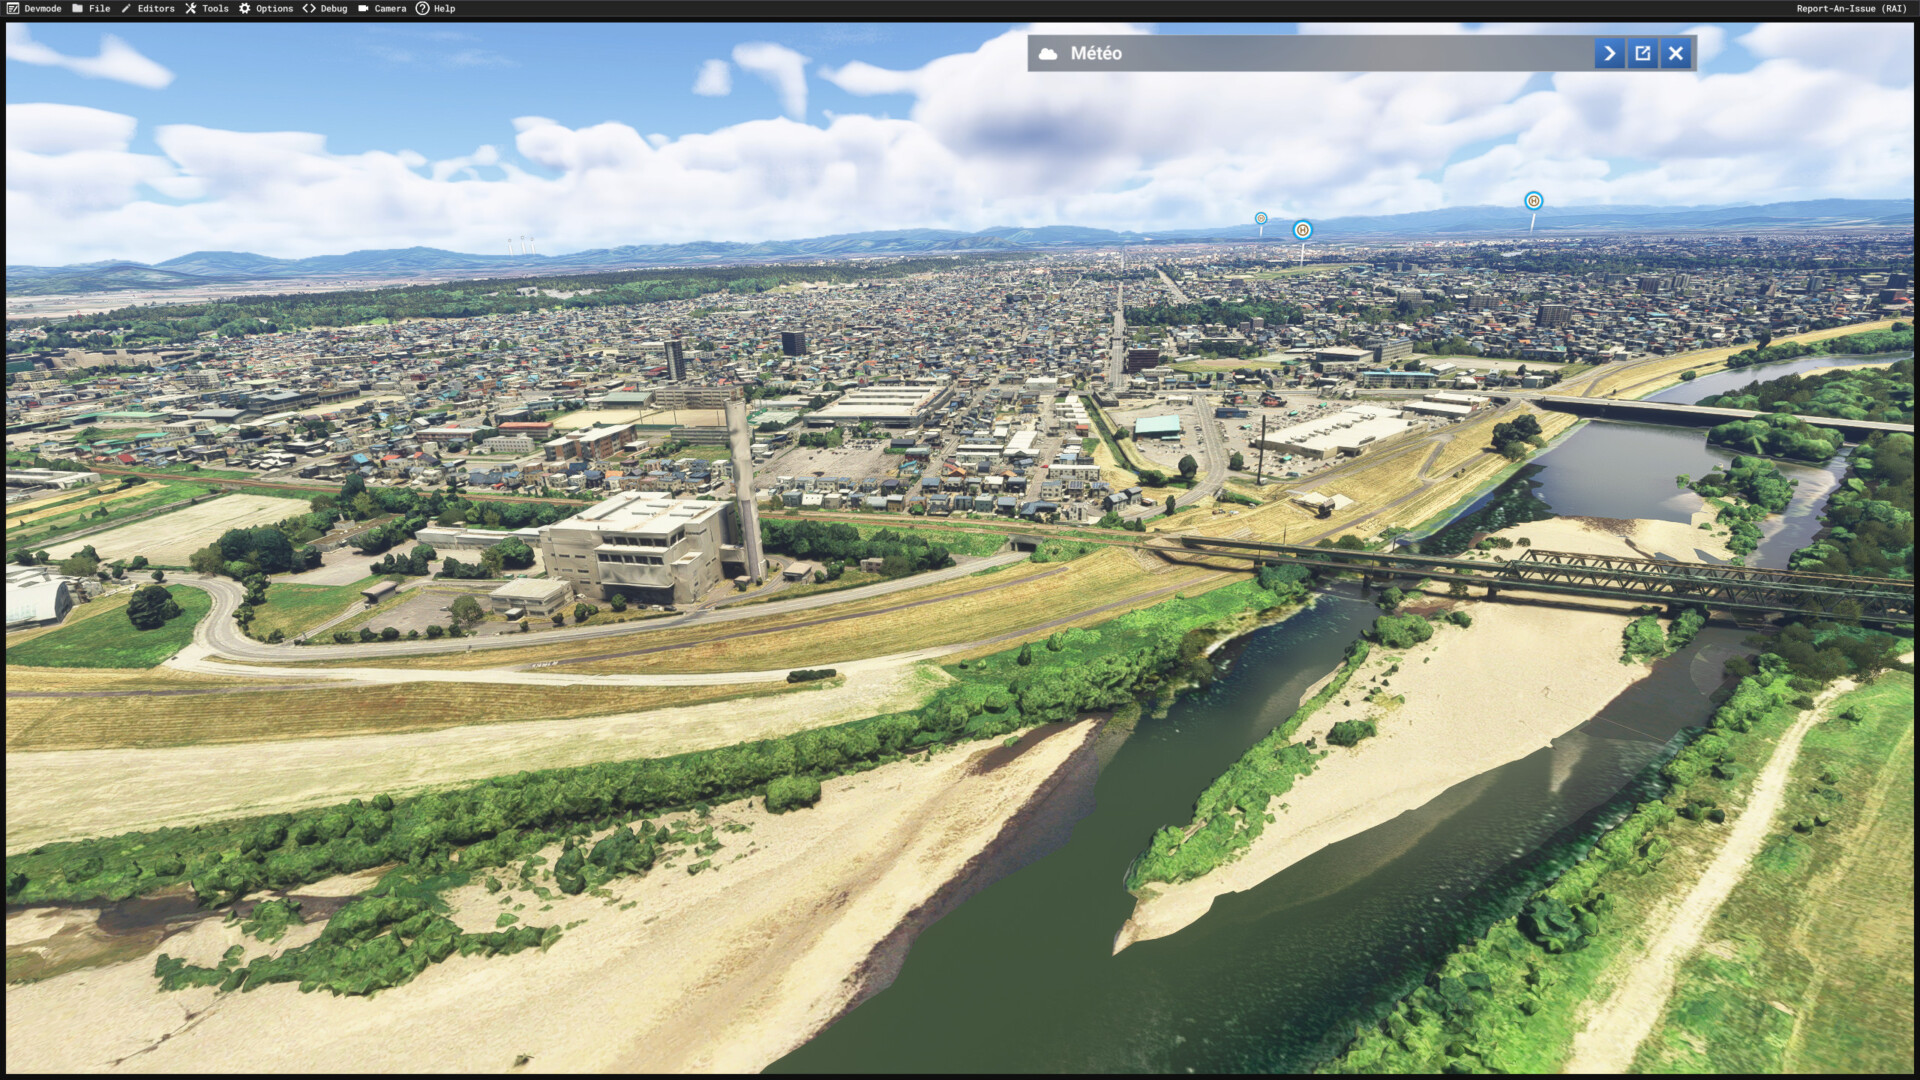Image resolution: width=1920 pixels, height=1080 pixels.
Task: Select the large middle heliport marker
Action: (x=1302, y=230)
